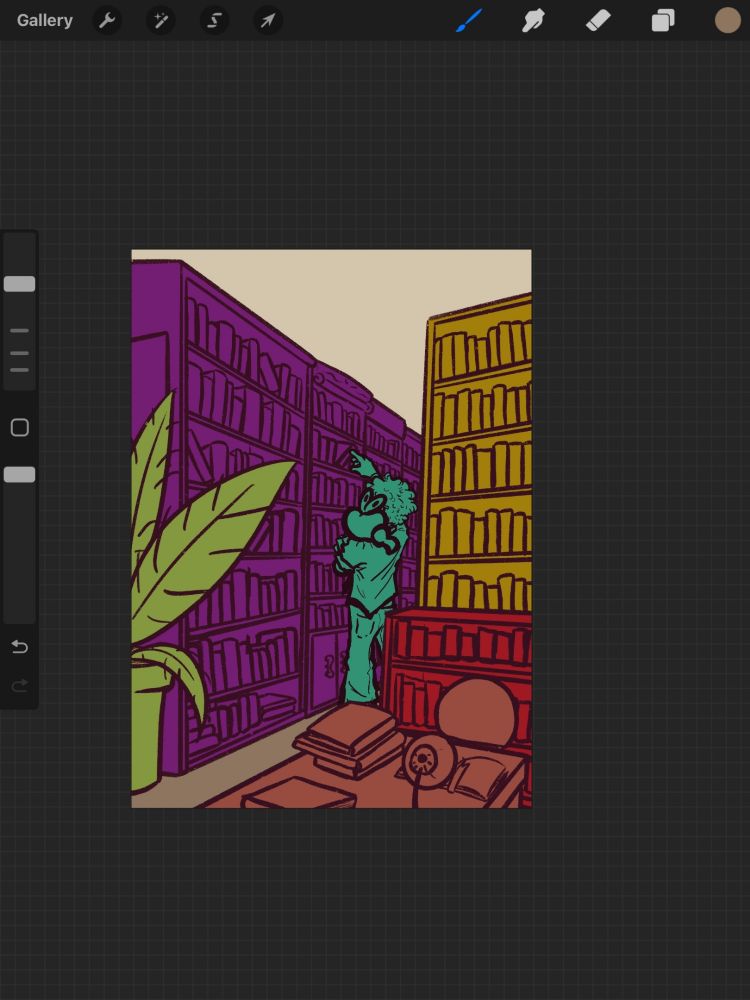The height and width of the screenshot is (1000, 750).
Task: Select the Eraser tool
Action: pos(598,20)
